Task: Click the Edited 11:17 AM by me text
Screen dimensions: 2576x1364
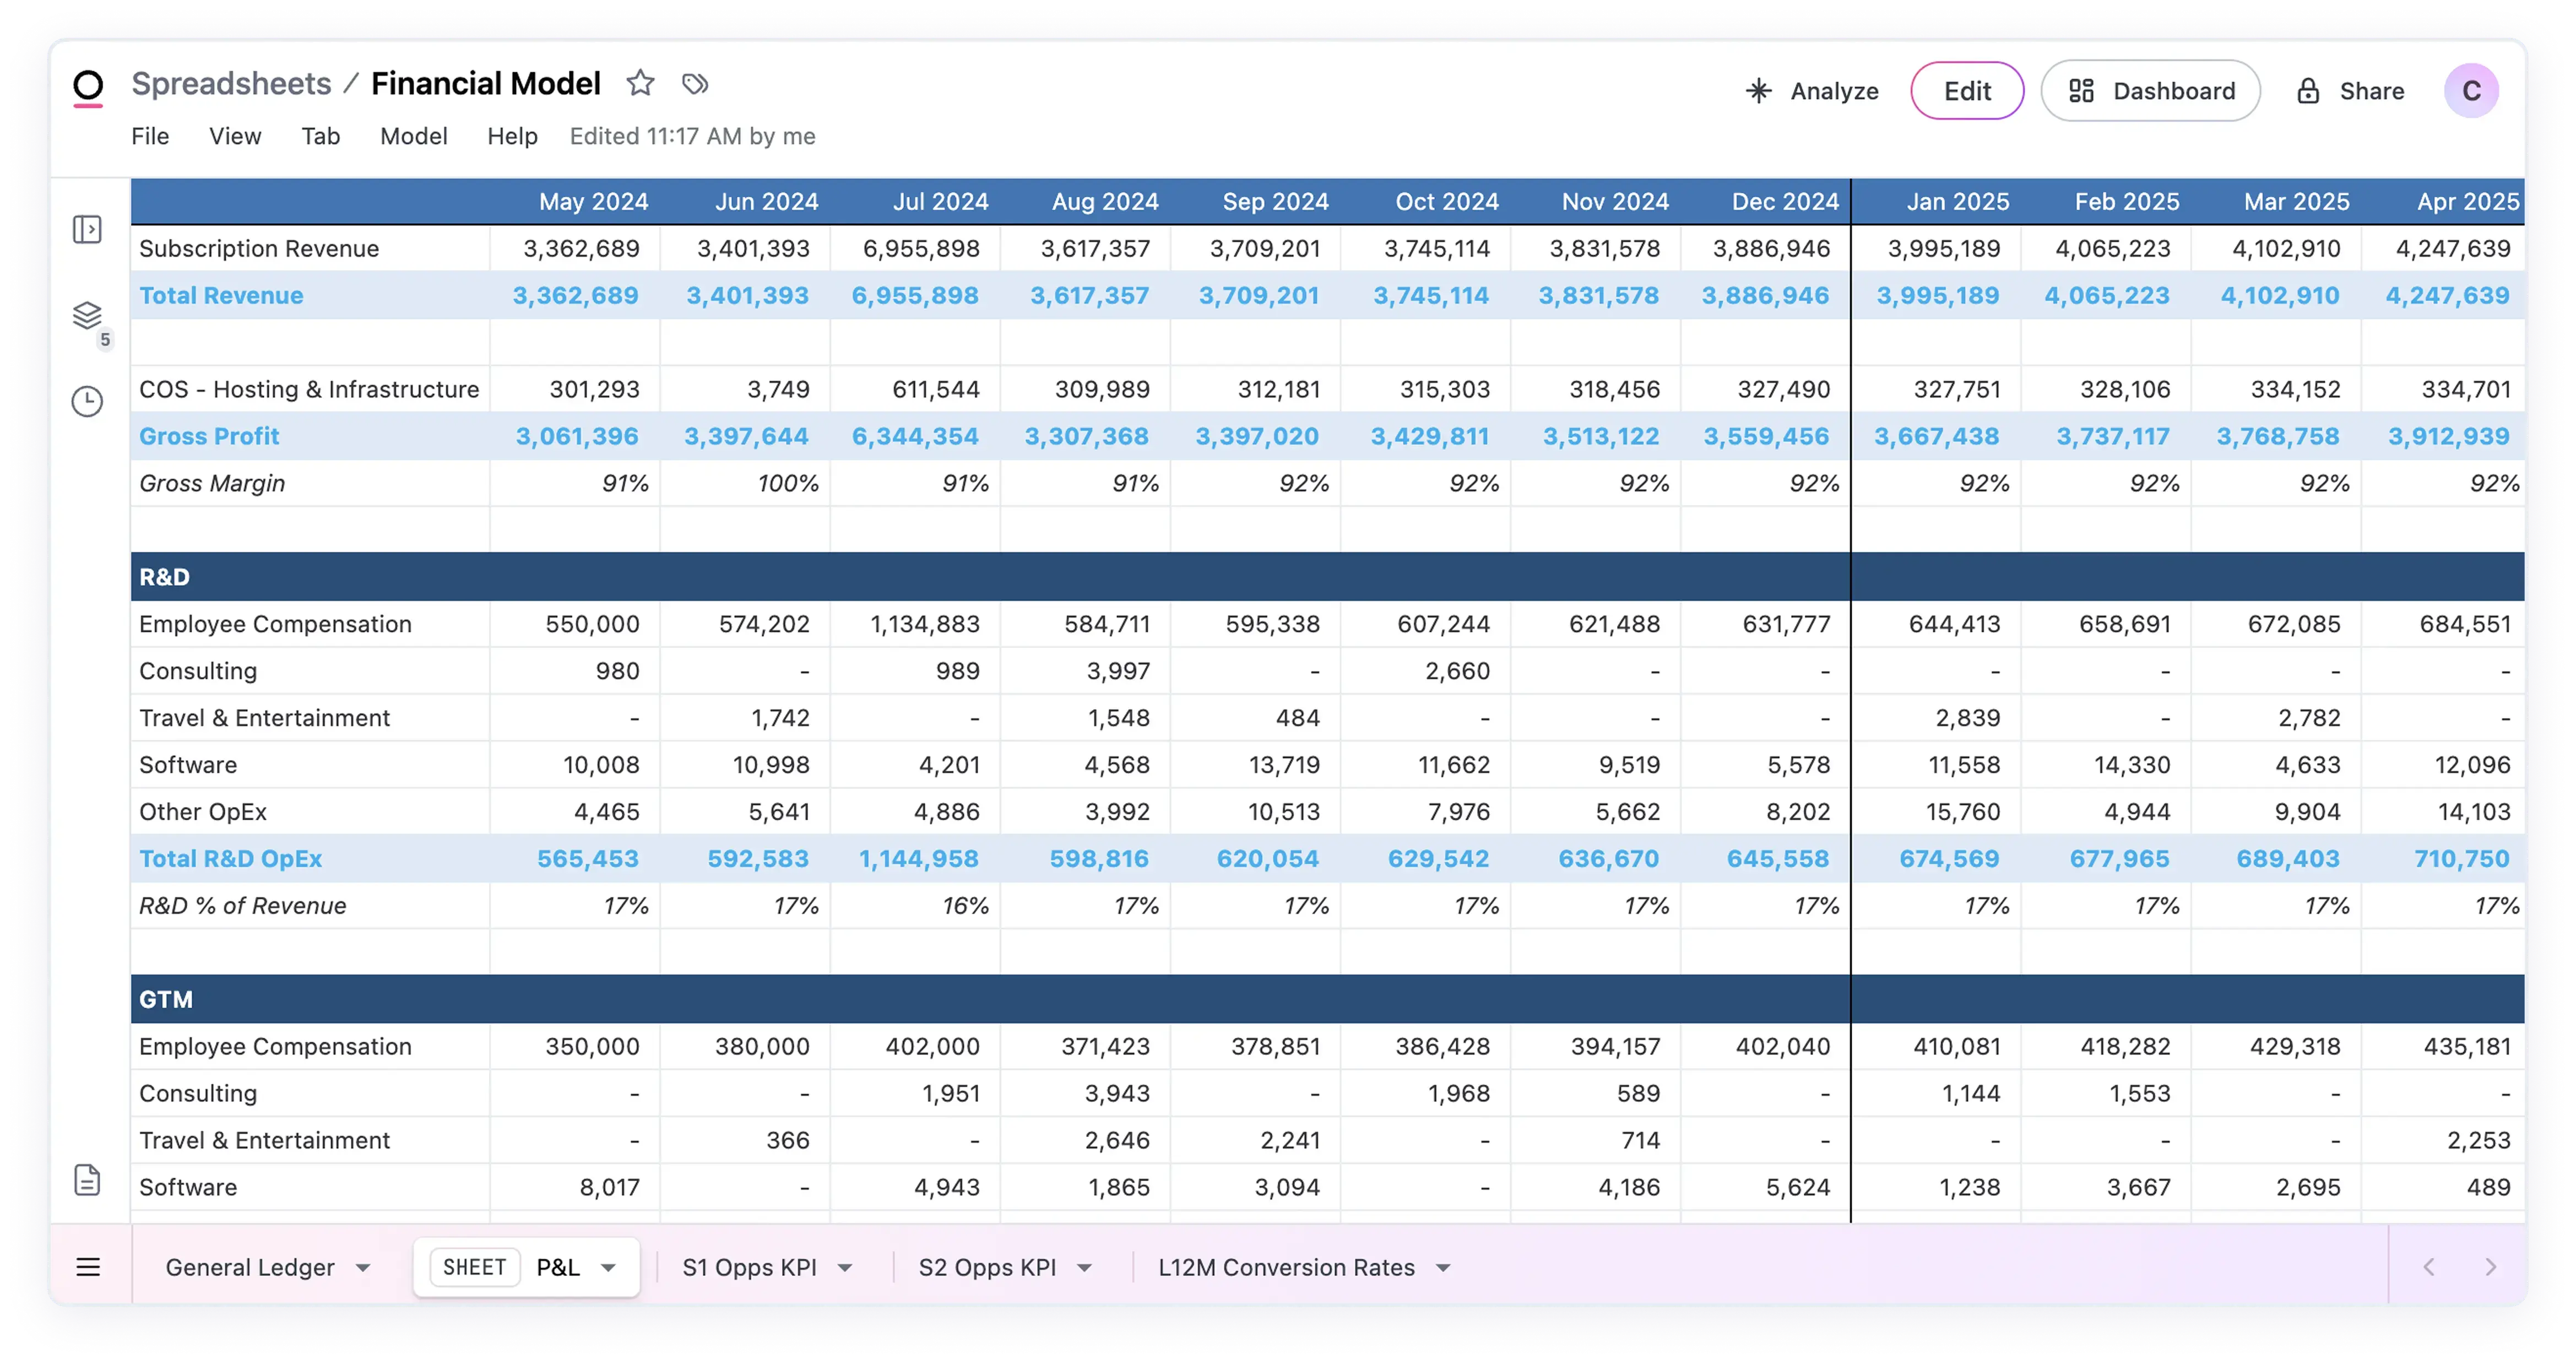Action: click(692, 136)
